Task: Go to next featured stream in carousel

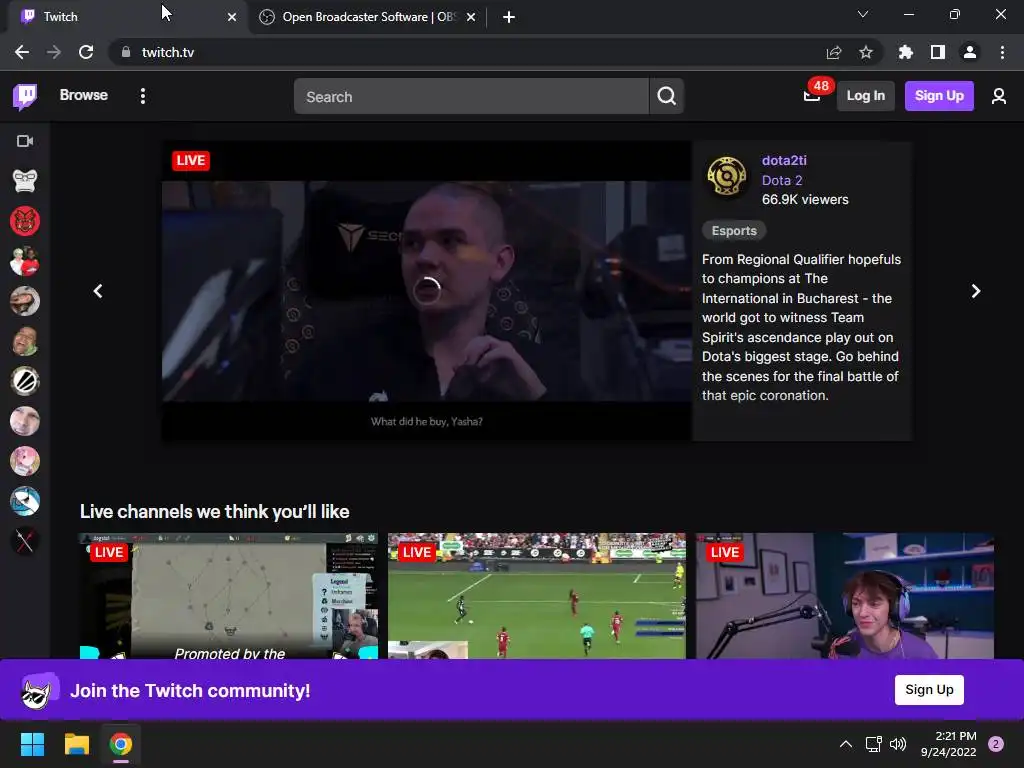Action: tap(976, 291)
